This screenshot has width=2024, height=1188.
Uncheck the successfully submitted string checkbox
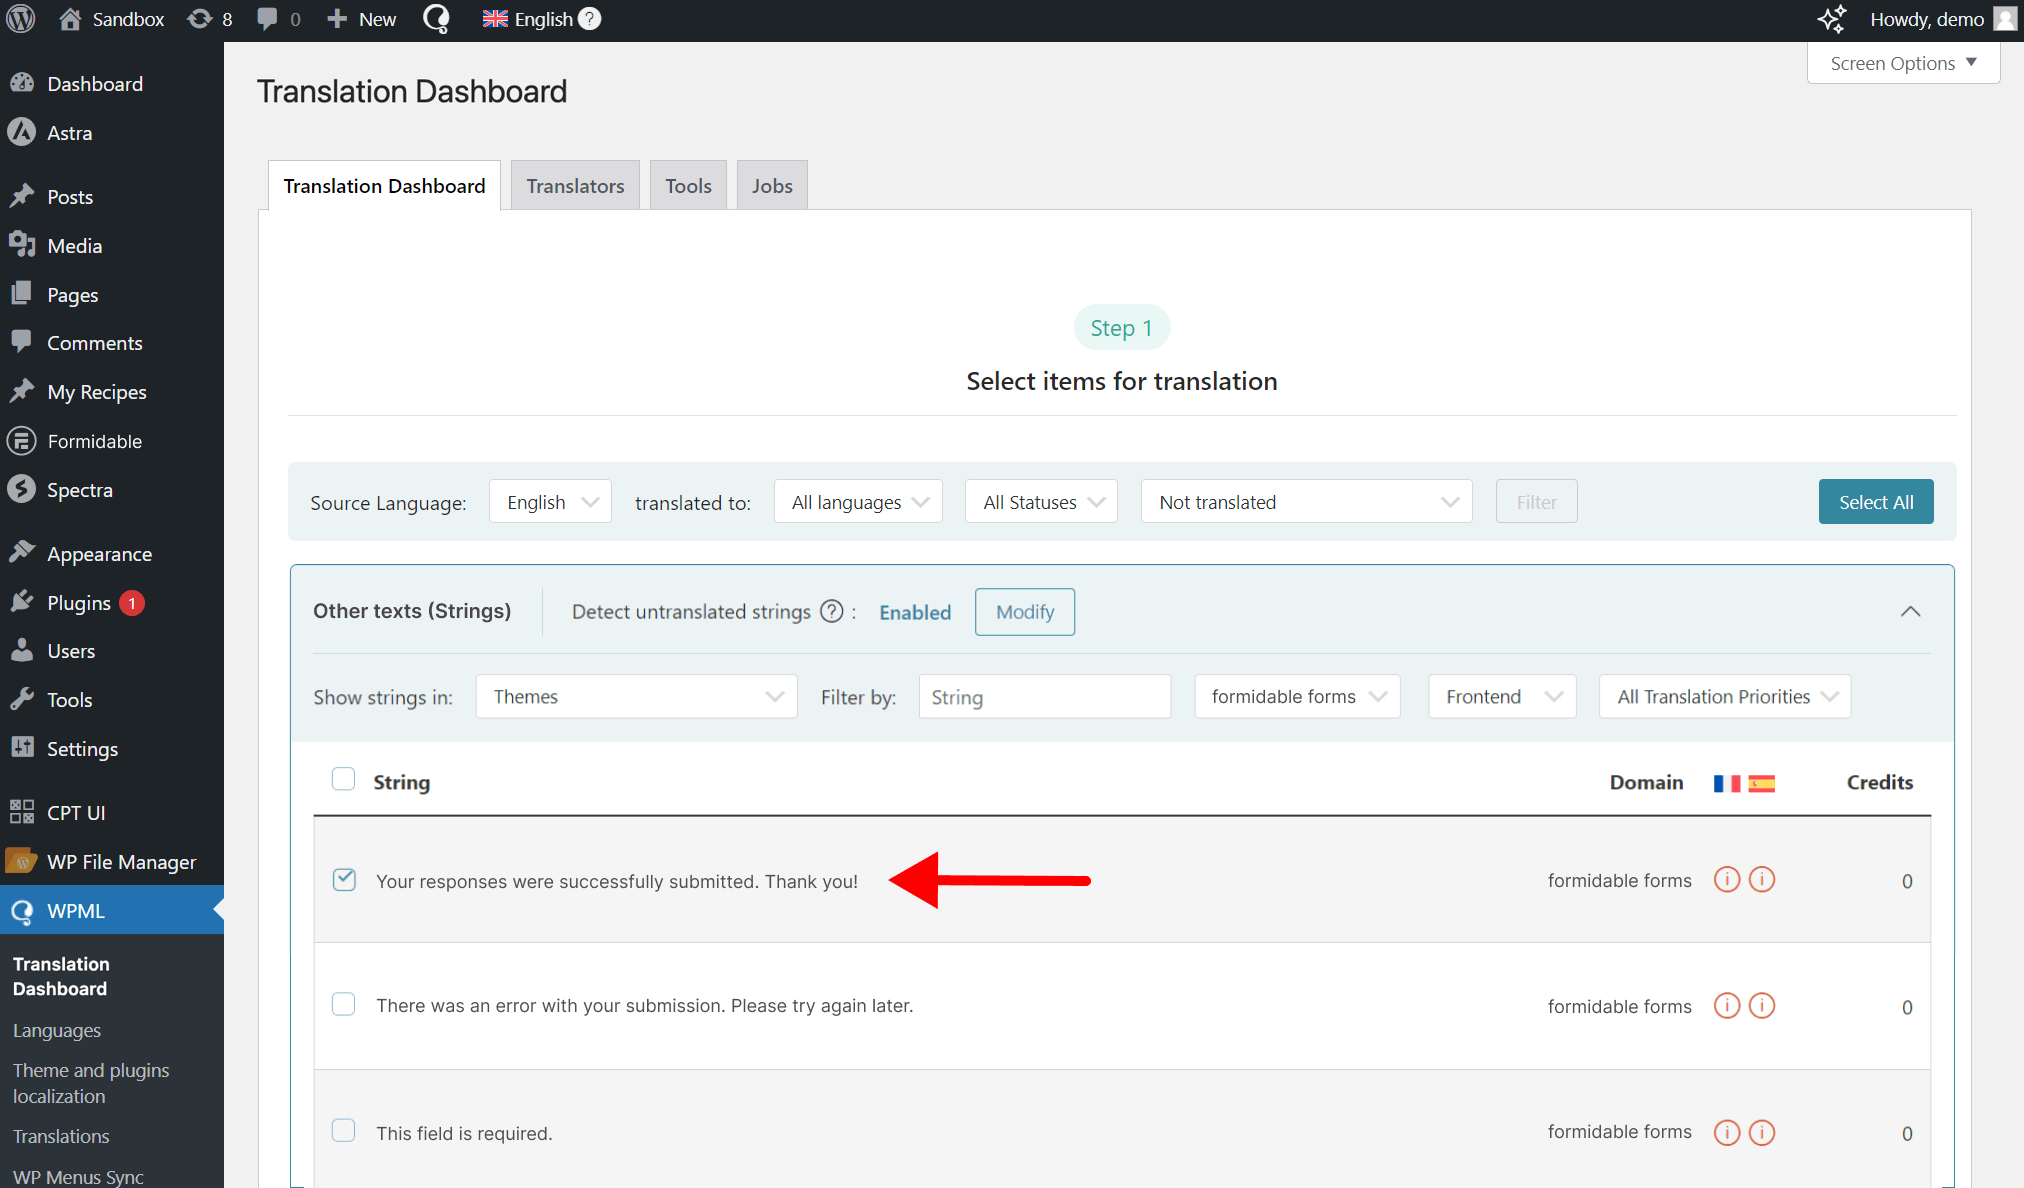coord(344,879)
